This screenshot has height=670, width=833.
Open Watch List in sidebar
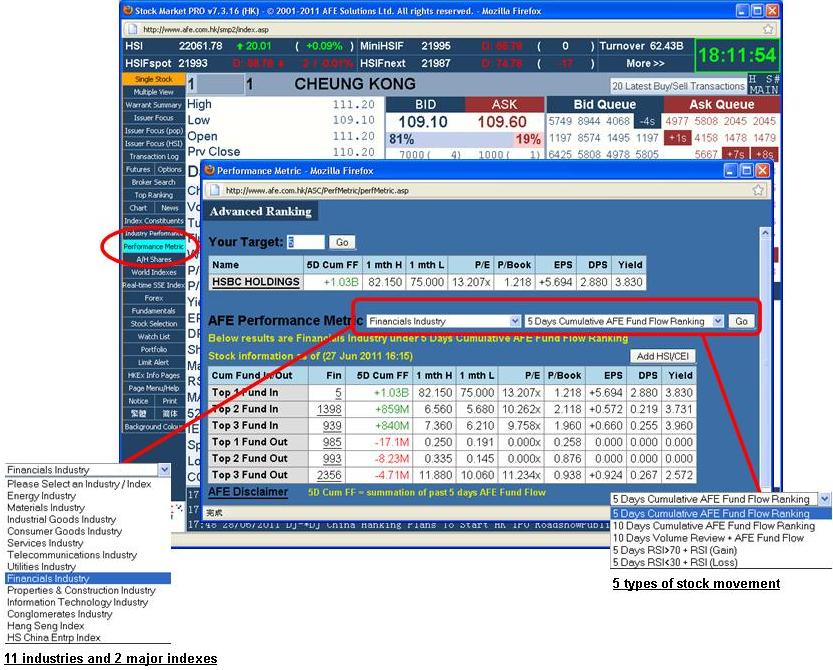[x=154, y=336]
